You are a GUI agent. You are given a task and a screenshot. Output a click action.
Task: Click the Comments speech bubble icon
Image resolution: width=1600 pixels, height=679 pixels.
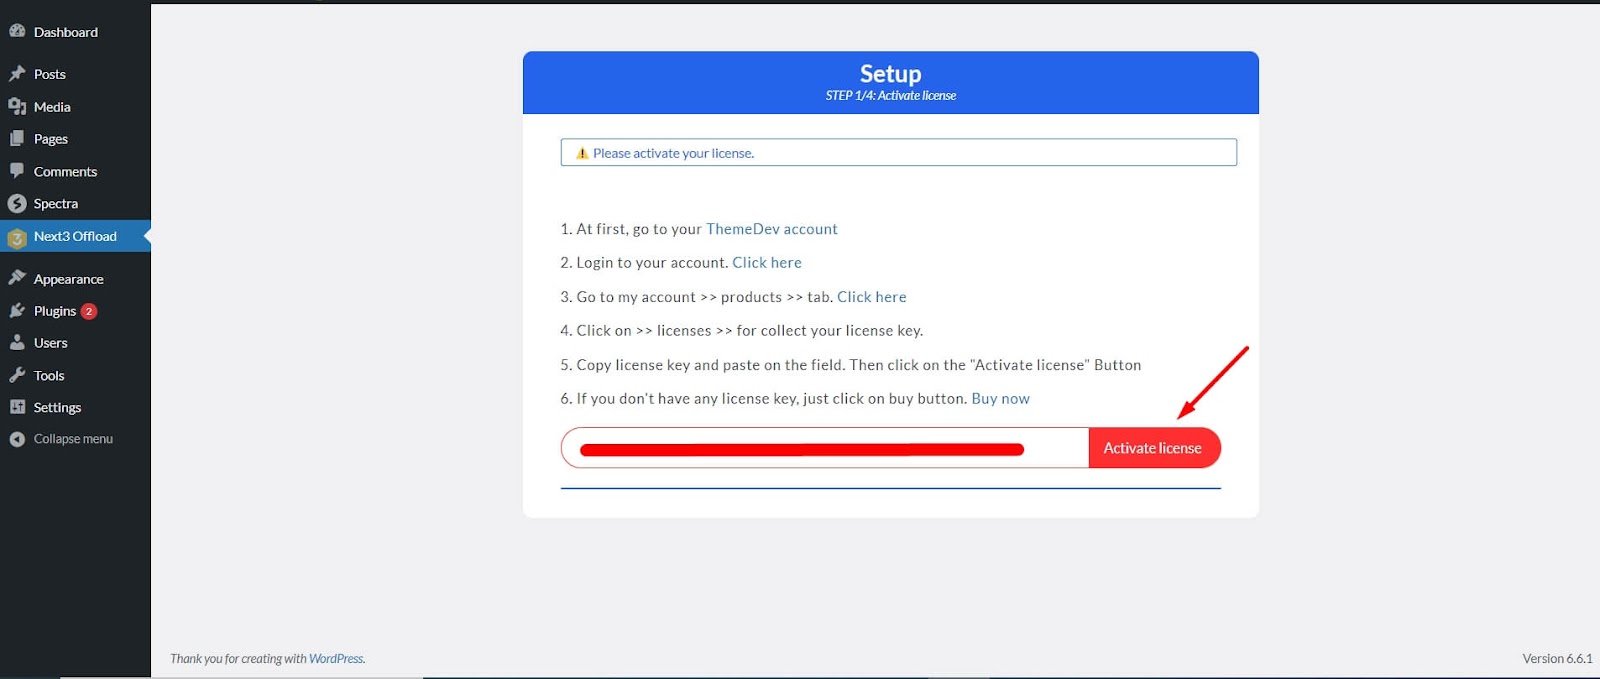(x=17, y=171)
